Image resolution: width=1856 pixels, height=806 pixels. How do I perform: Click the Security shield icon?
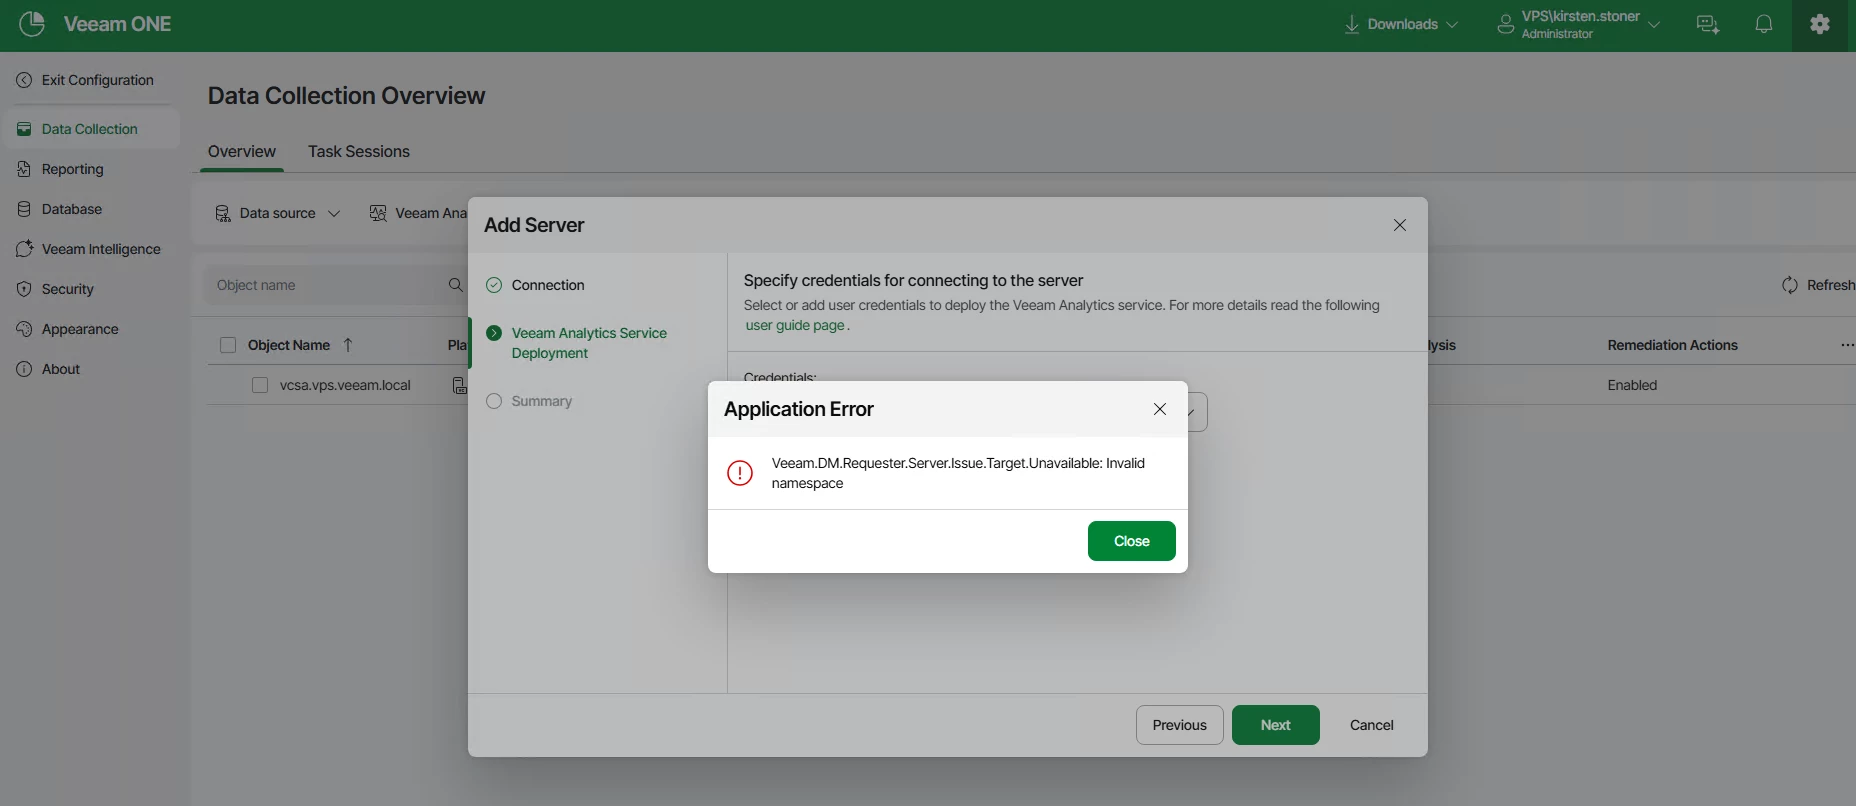(x=24, y=289)
